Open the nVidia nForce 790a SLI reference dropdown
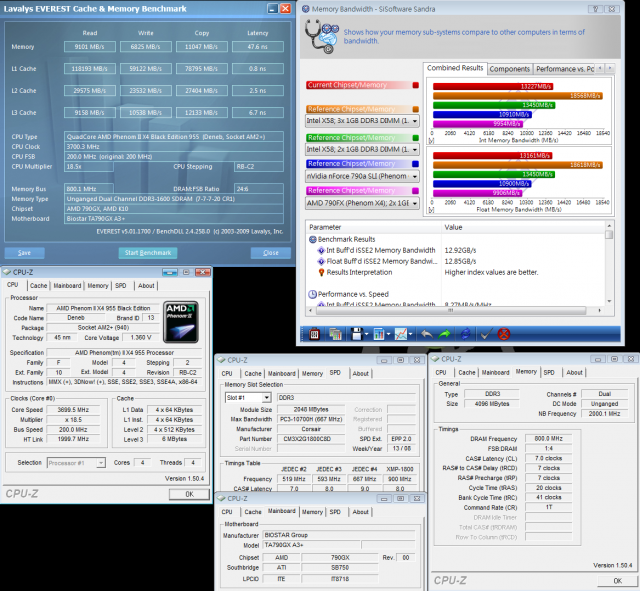Viewport: 640px width, 591px height. [x=362, y=176]
